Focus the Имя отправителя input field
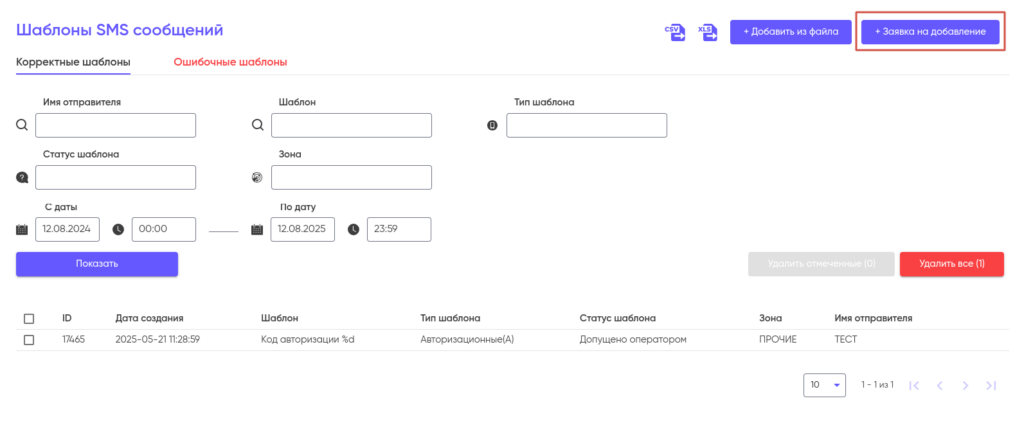The height and width of the screenshot is (421, 1024). 116,125
